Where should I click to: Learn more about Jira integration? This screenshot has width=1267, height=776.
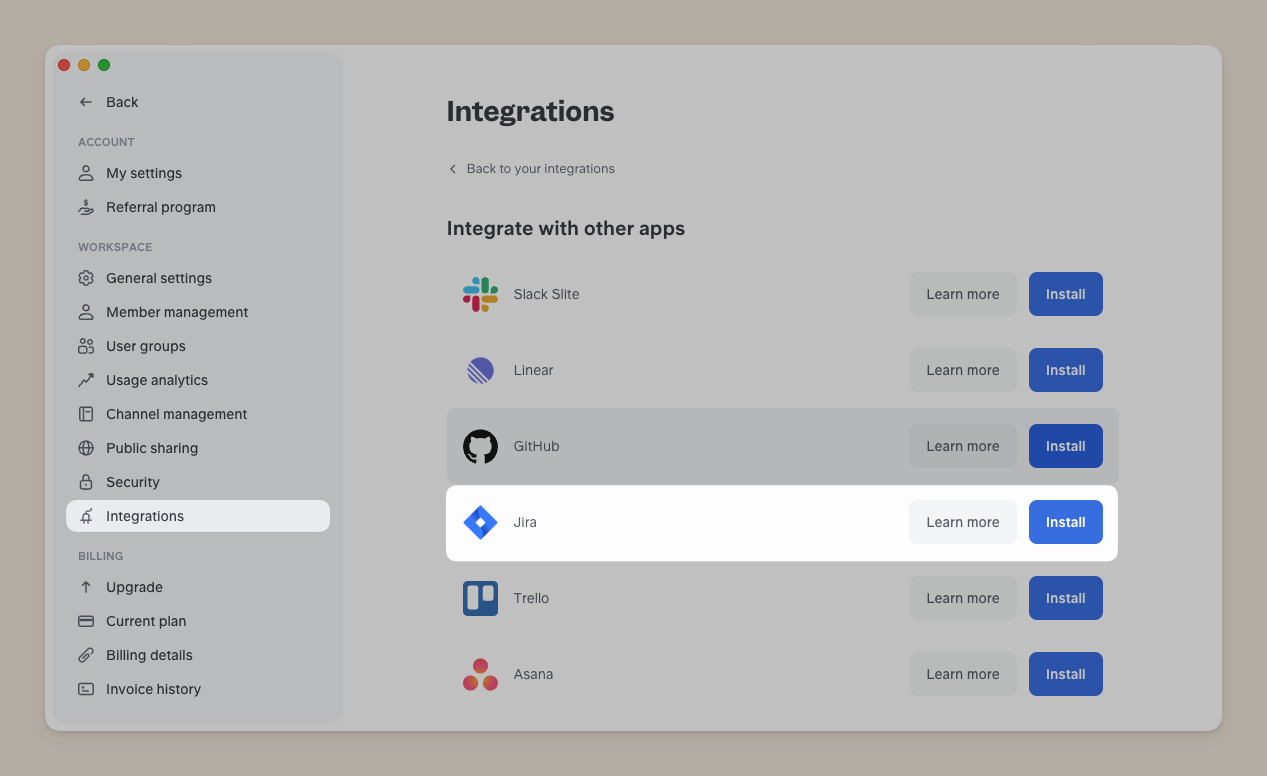point(962,522)
